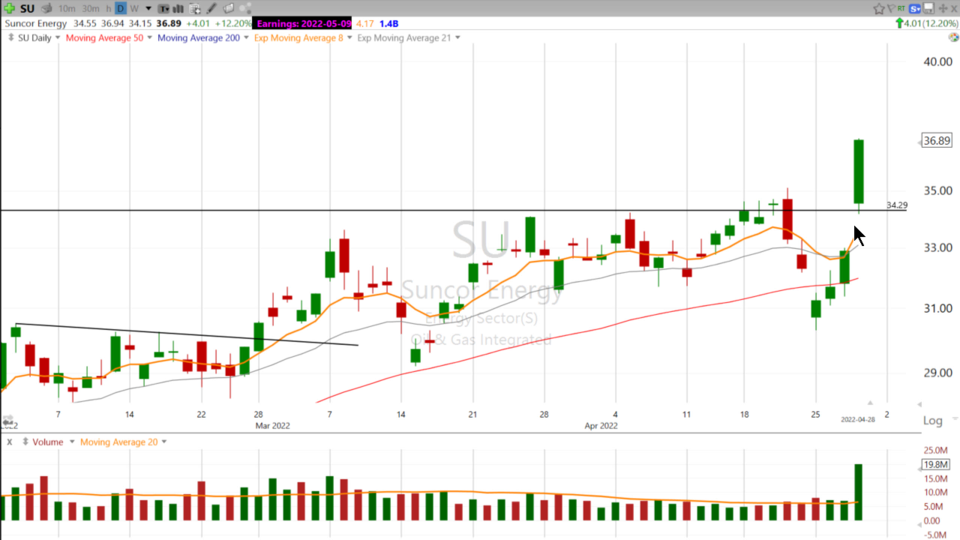Open the Exp Moving Average 8 dropdown
Viewport: 960px width, 540px height.
[x=350, y=38]
